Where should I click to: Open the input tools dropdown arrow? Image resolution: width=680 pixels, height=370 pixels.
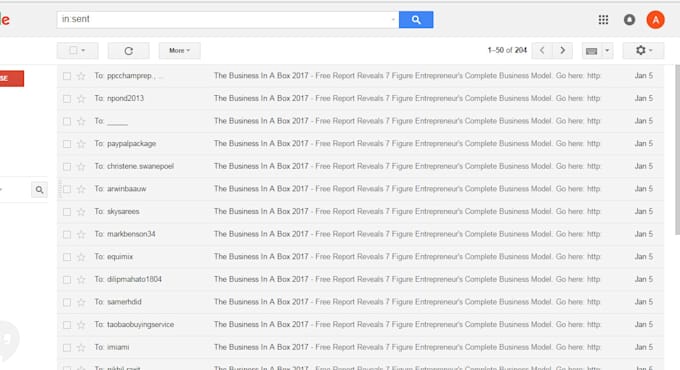point(607,51)
